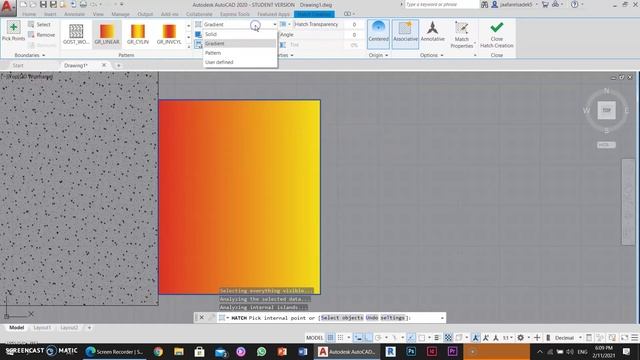The image size is (640, 360).
Task: Click the binoculars search icon
Action: coord(484,4)
